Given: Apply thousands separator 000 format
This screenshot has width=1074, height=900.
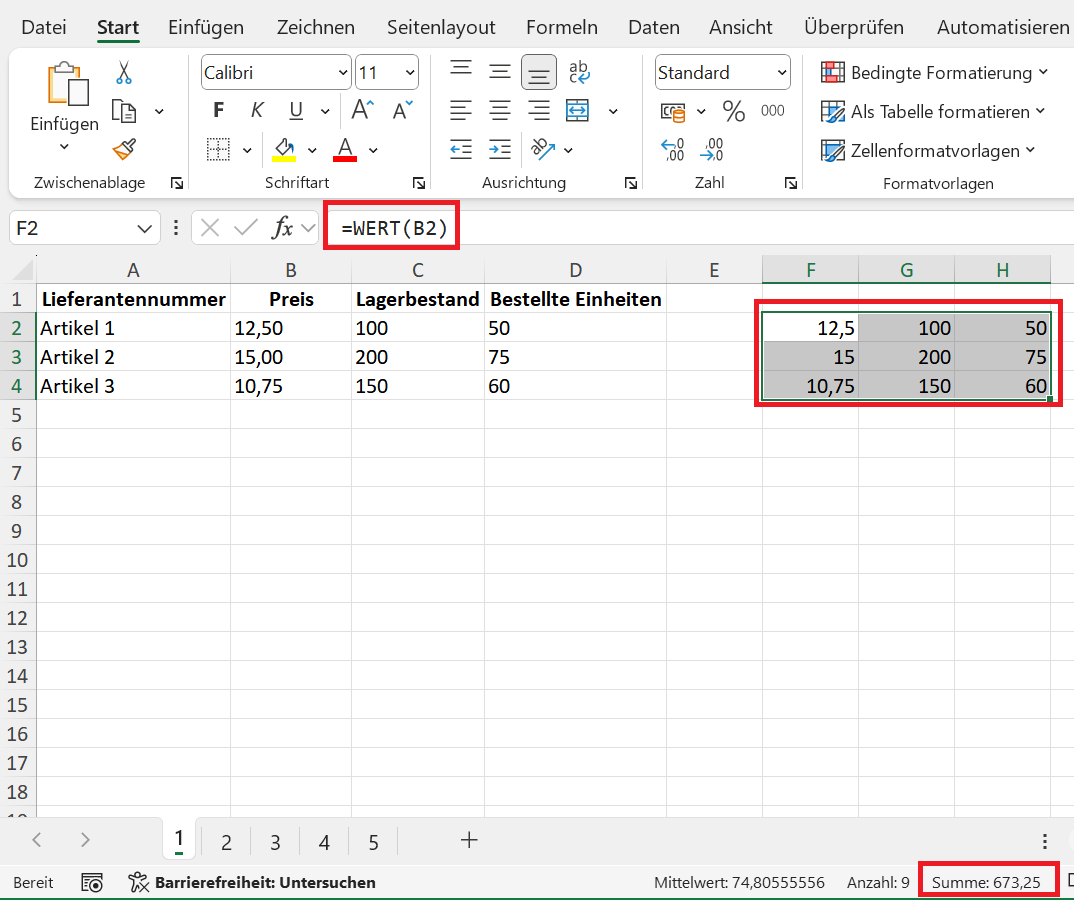Looking at the screenshot, I should tap(773, 111).
